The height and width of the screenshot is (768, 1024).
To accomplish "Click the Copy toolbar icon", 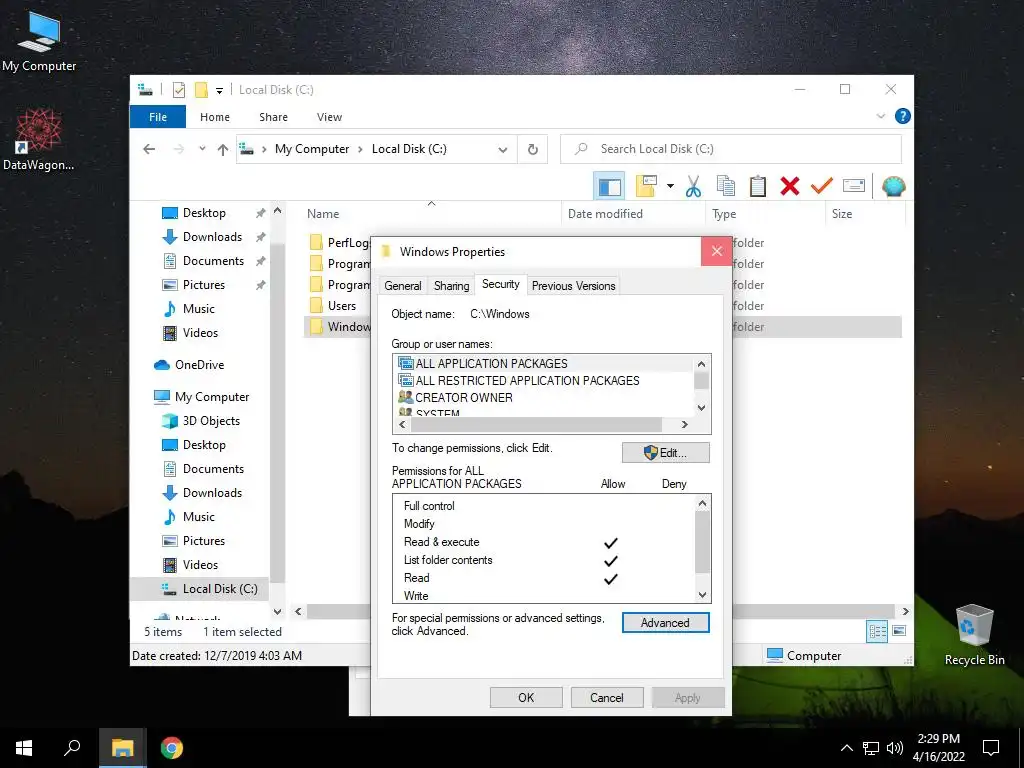I will tap(726, 187).
